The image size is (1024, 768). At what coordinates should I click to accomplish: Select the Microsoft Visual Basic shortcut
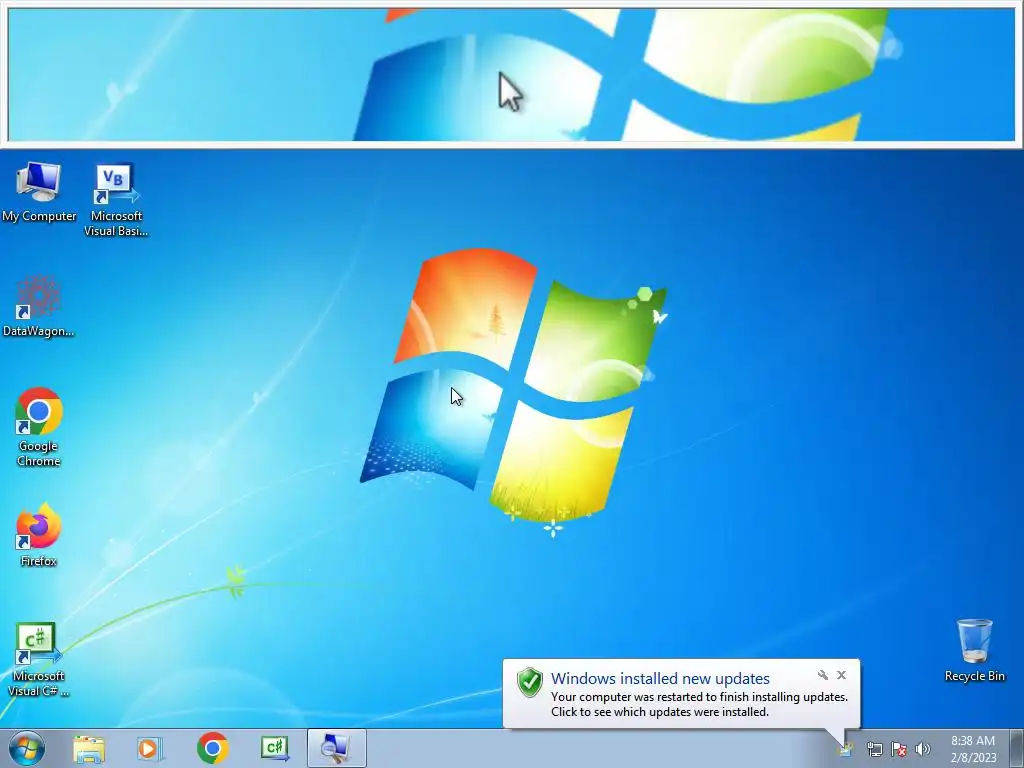[x=116, y=200]
